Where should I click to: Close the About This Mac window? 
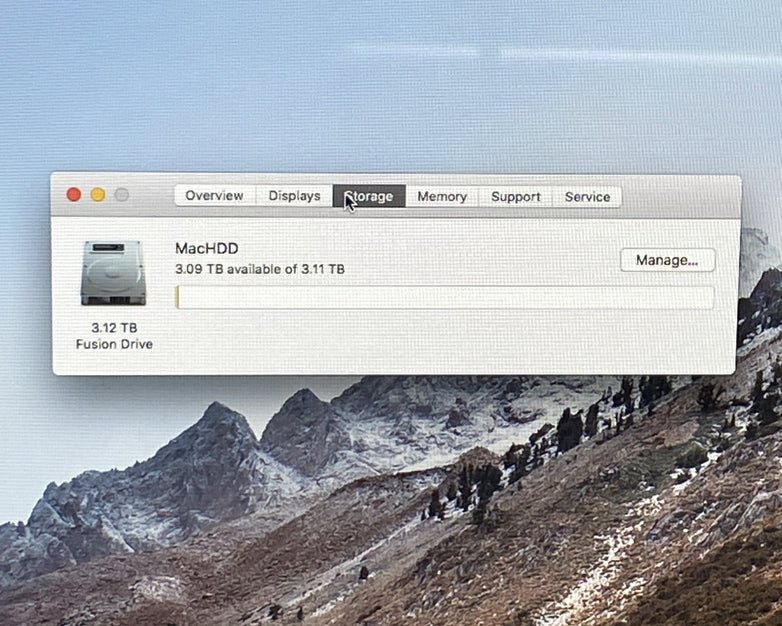coord(74,195)
